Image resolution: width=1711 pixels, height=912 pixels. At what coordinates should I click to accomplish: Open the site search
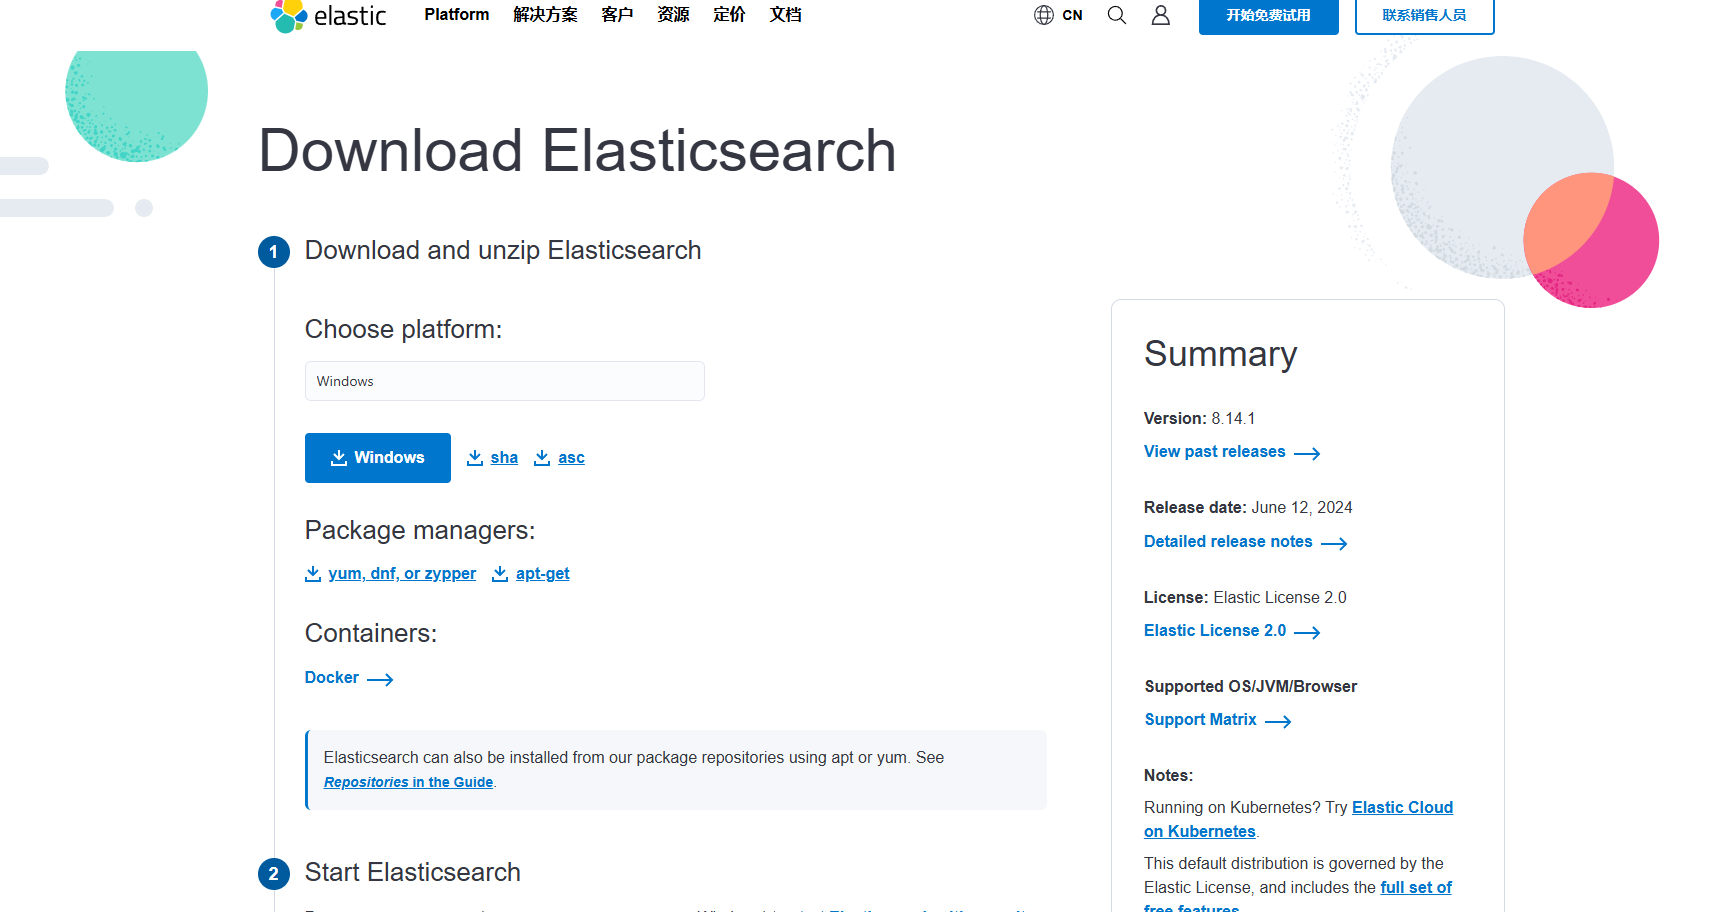[1116, 15]
